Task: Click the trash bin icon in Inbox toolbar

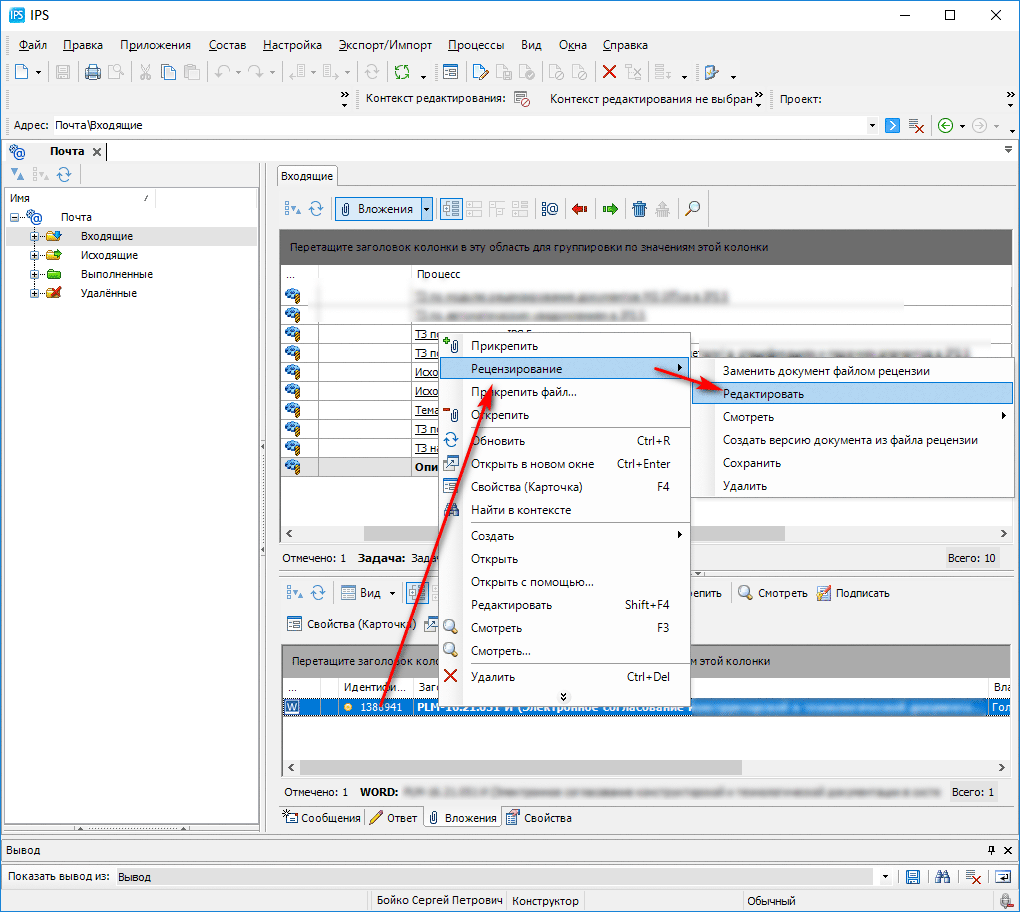Action: click(639, 209)
